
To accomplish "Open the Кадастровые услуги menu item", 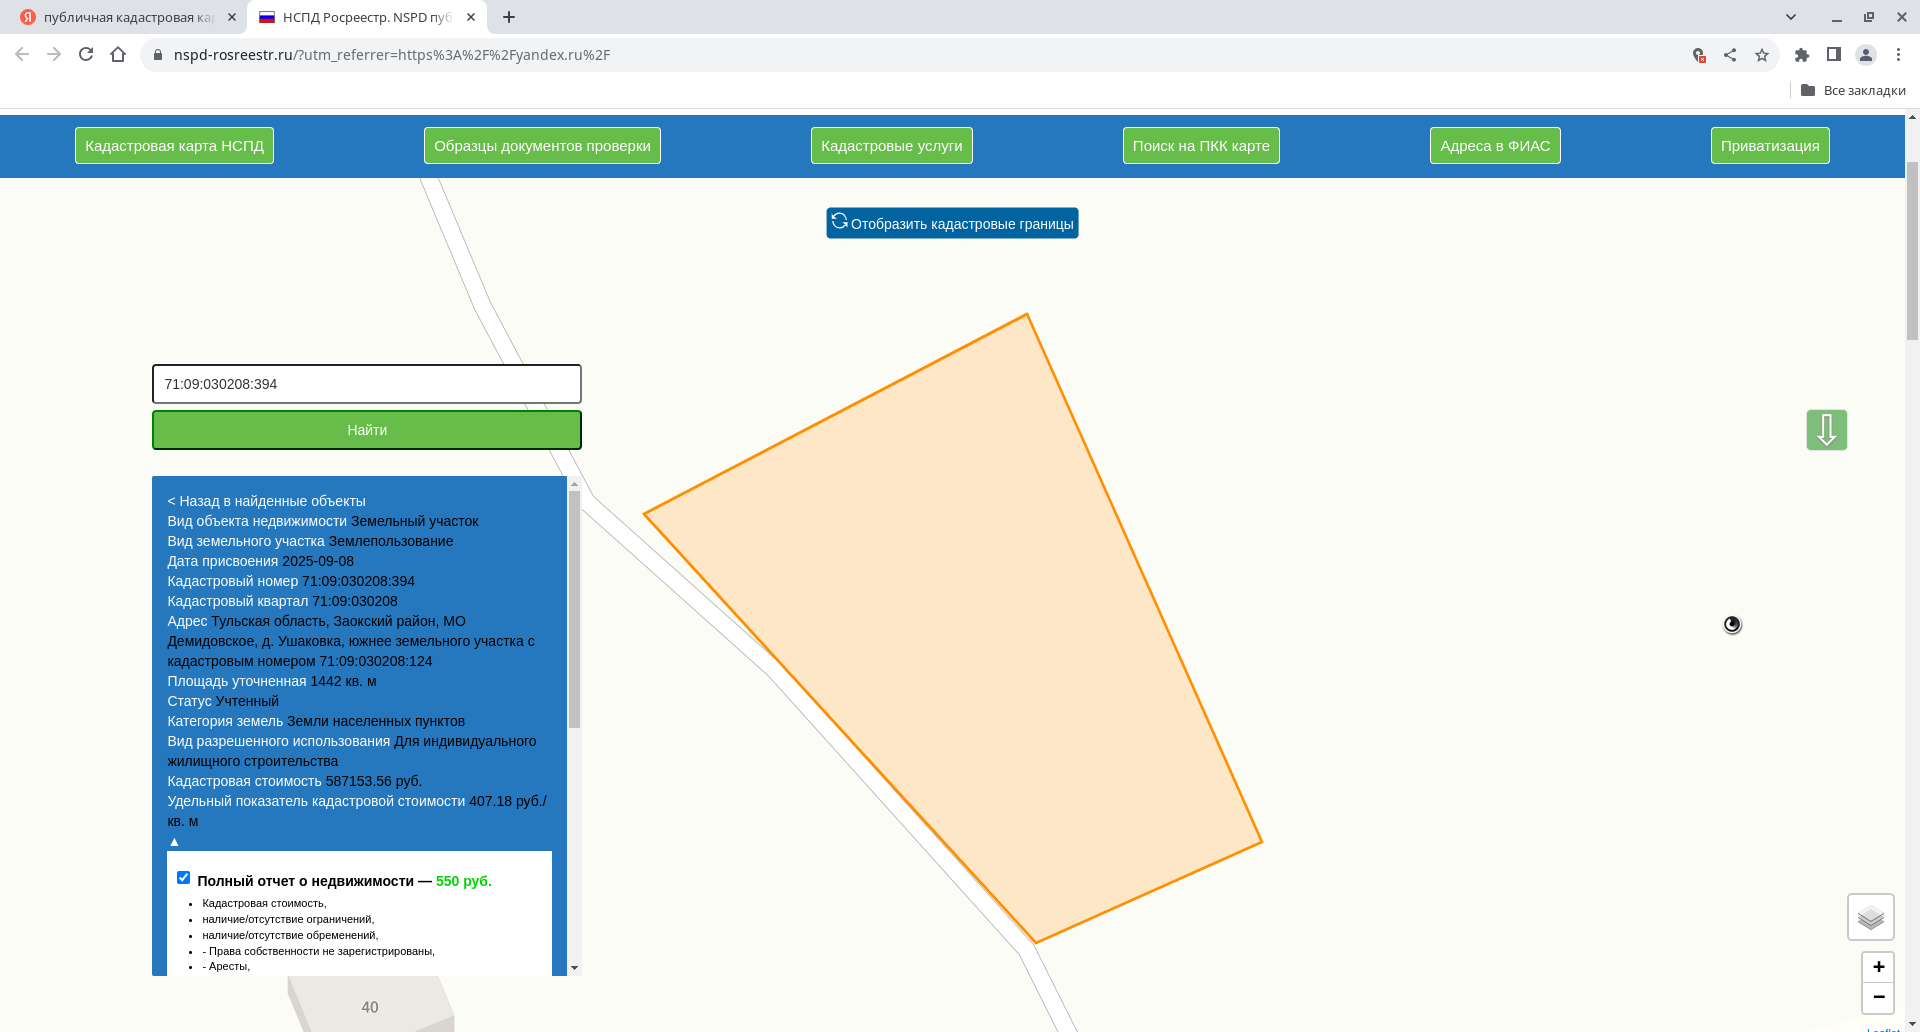I will (x=891, y=146).
